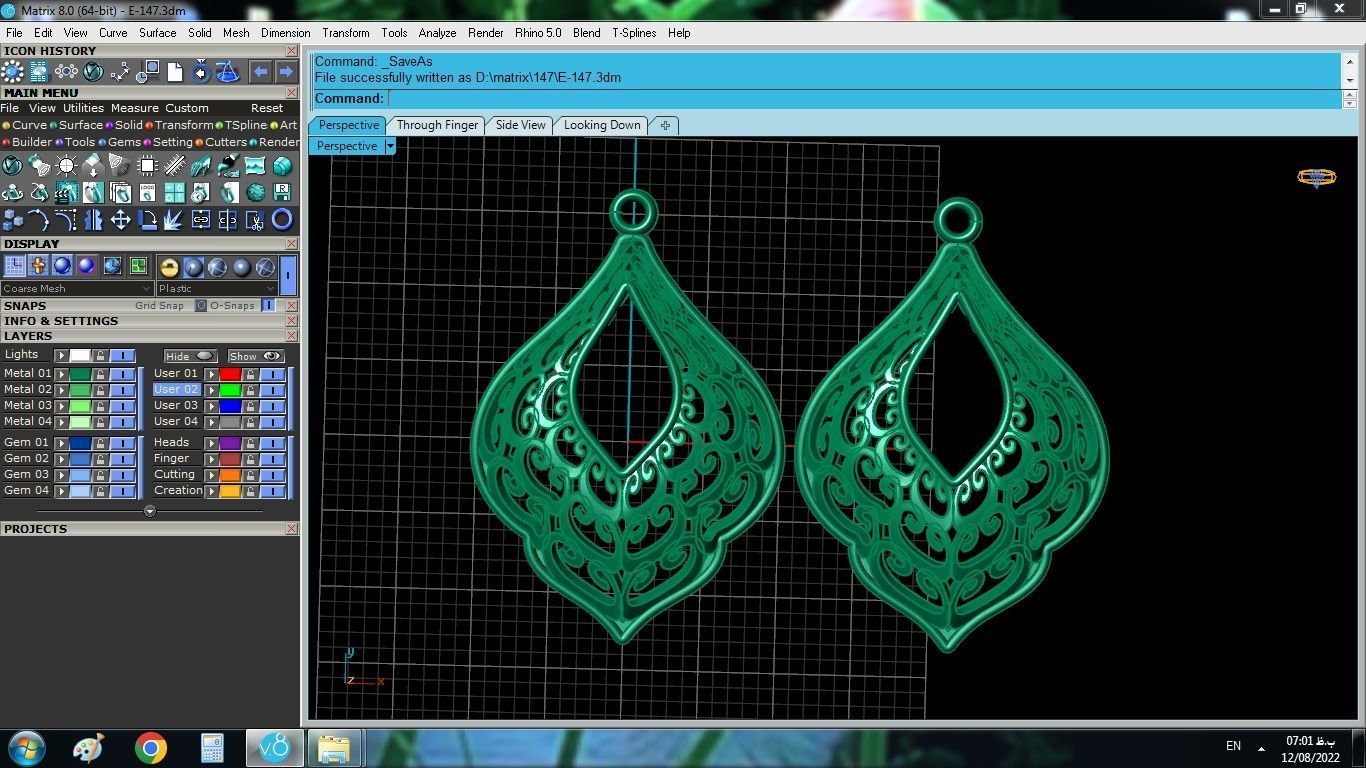Click the Hide layers button
The image size is (1366, 768).
tap(190, 356)
